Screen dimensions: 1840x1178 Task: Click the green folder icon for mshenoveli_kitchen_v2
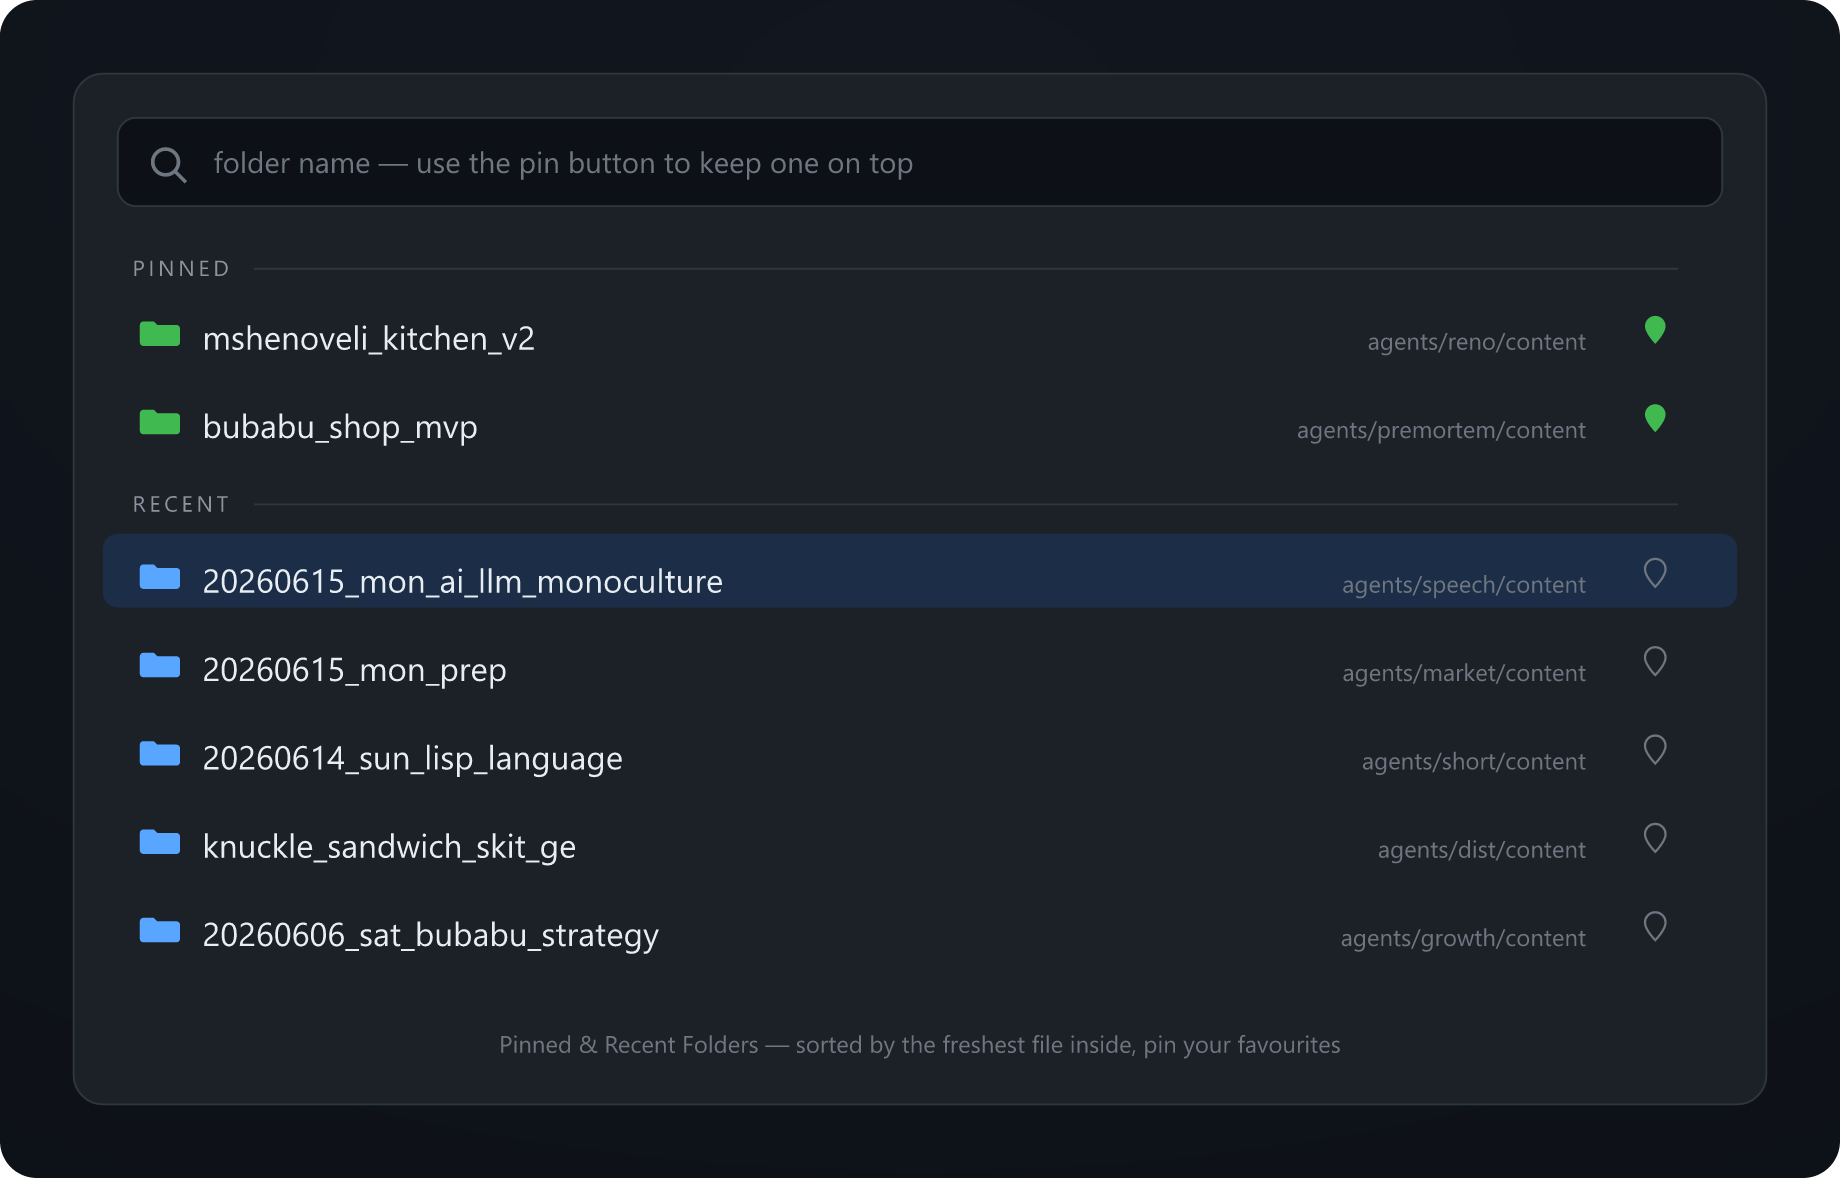(x=160, y=334)
